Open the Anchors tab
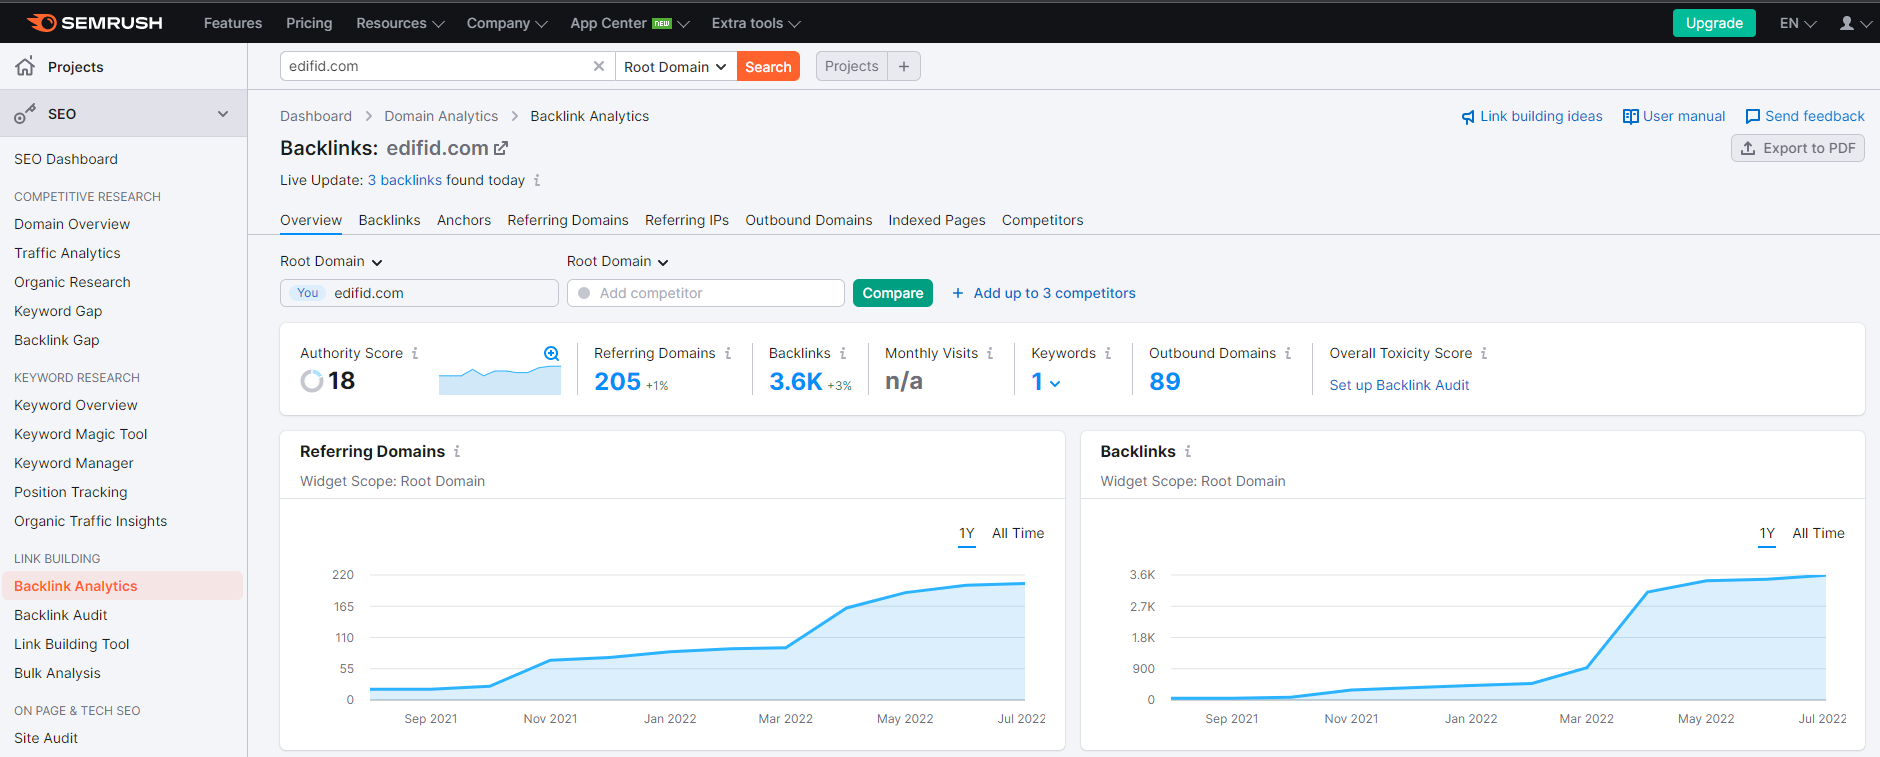Screen dimensions: 1880x757 tap(463, 220)
